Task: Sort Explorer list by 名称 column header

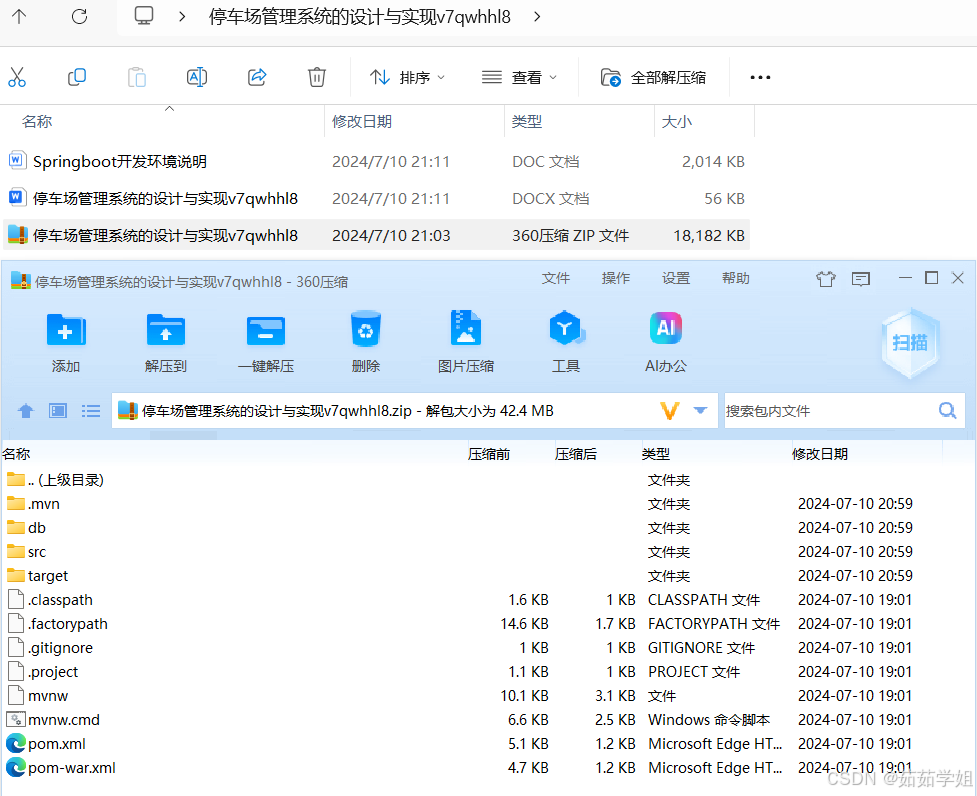Action: [37, 121]
